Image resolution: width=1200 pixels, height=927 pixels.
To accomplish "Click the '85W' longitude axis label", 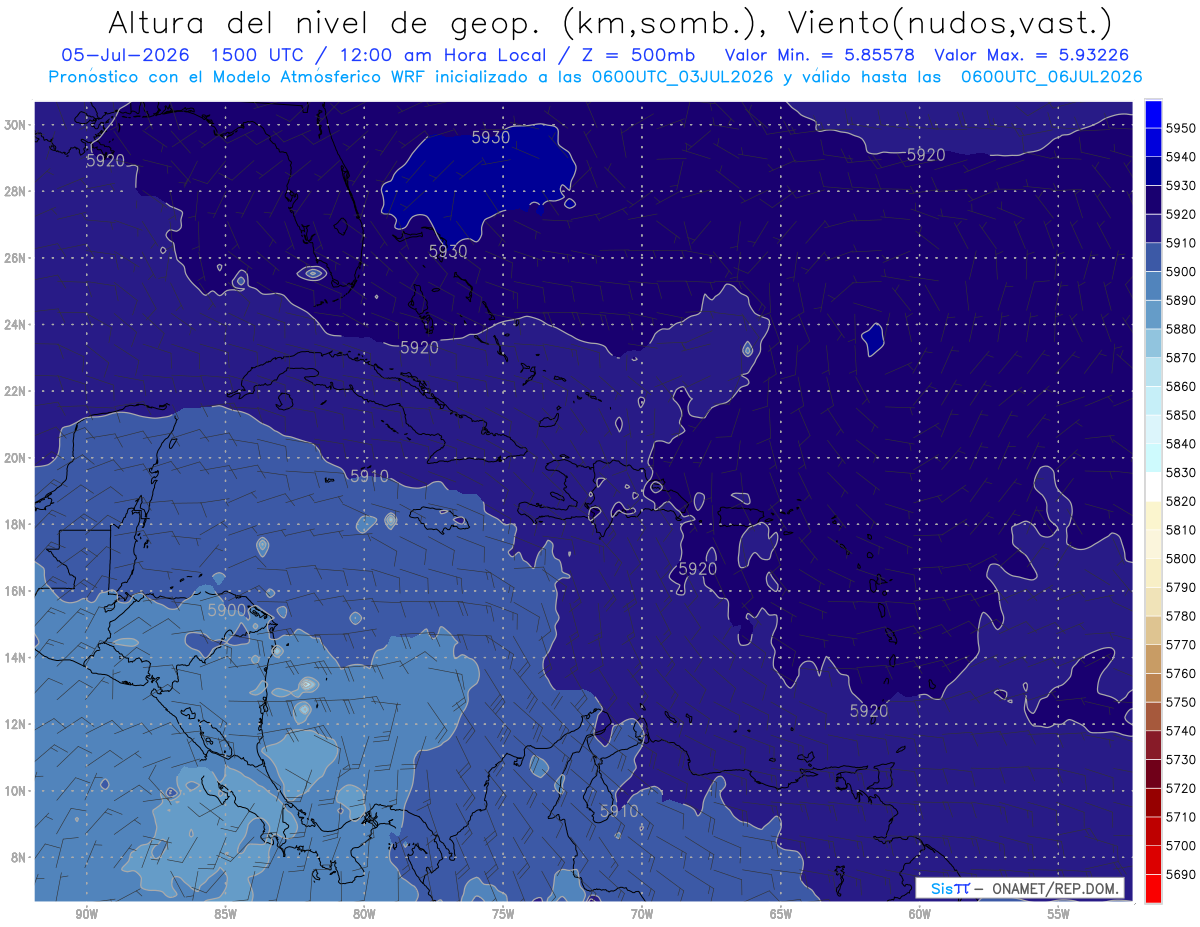I will (225, 914).
